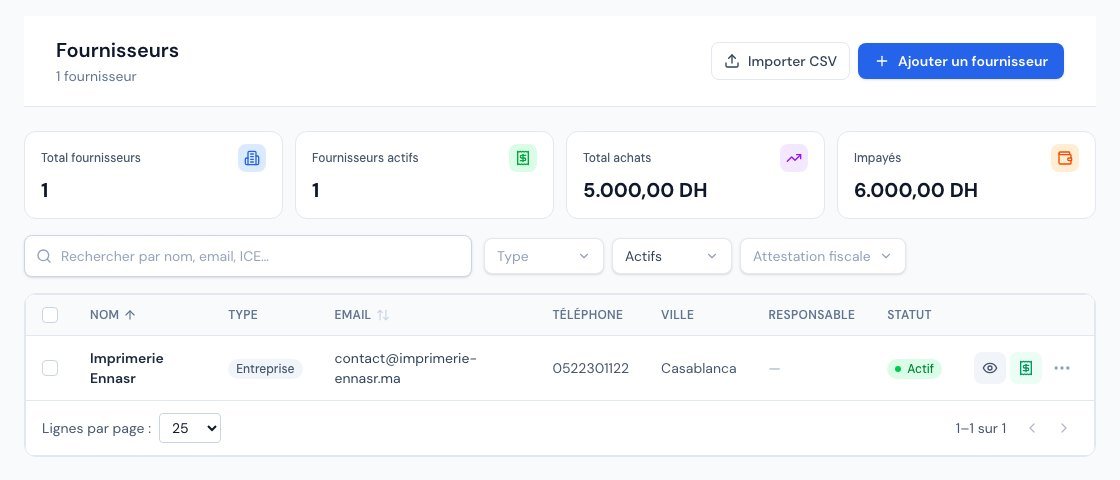Image resolution: width=1120 pixels, height=480 pixels.
Task: Click the 1–1 sur 1 pagination text
Action: tap(981, 429)
